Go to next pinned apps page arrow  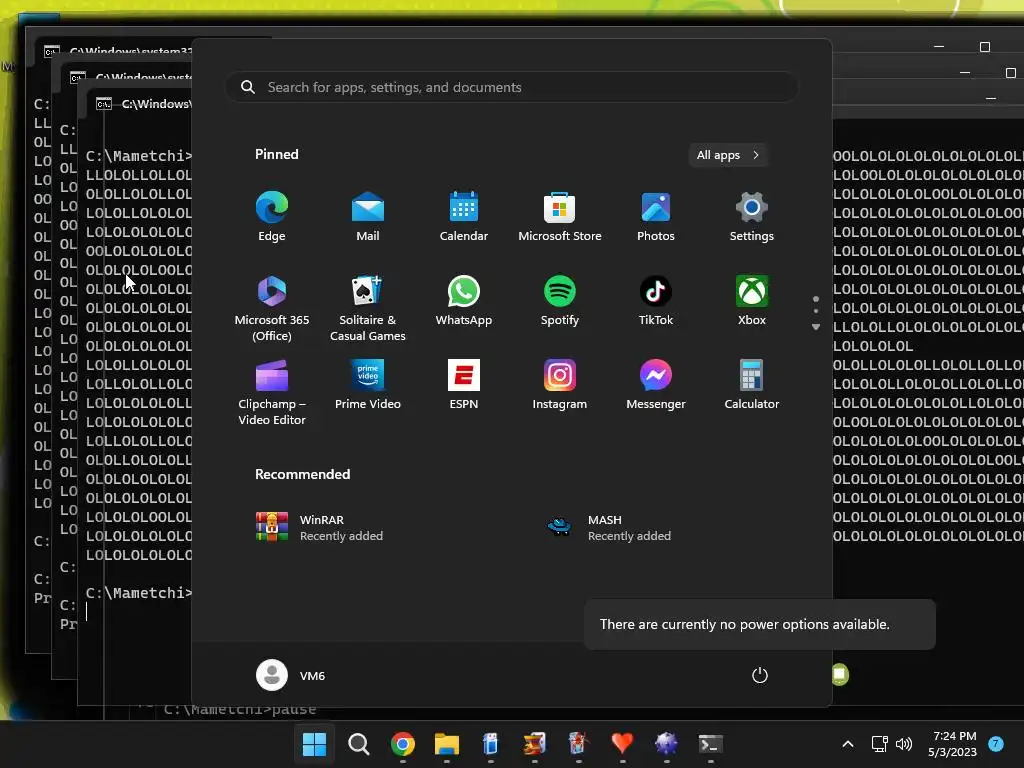(816, 327)
